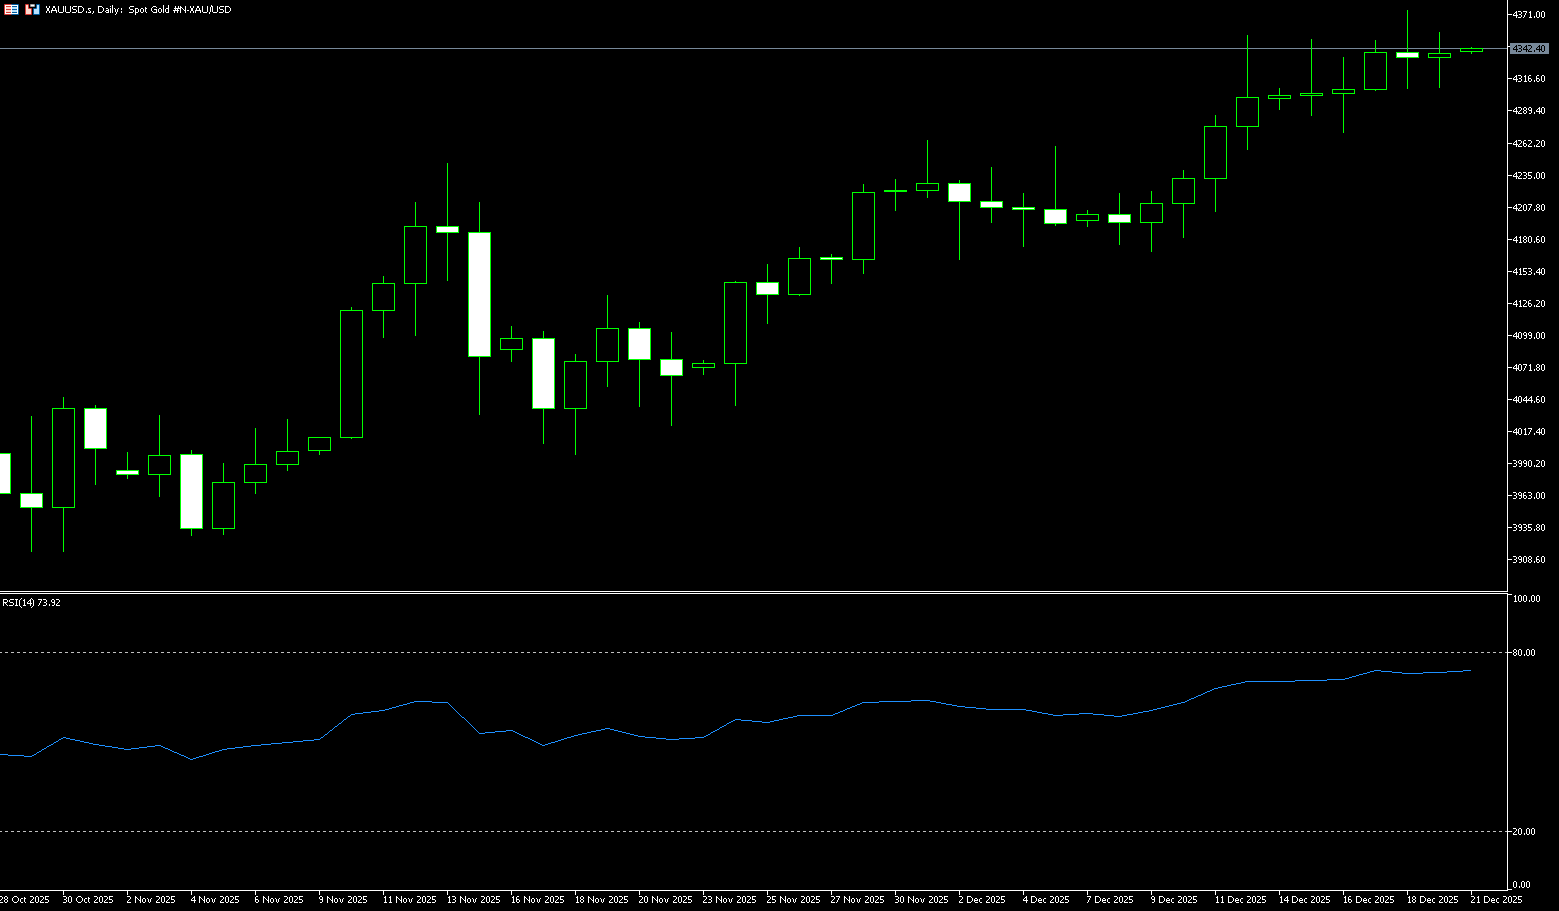Click the 20.00 RSI level label

pos(1524,832)
